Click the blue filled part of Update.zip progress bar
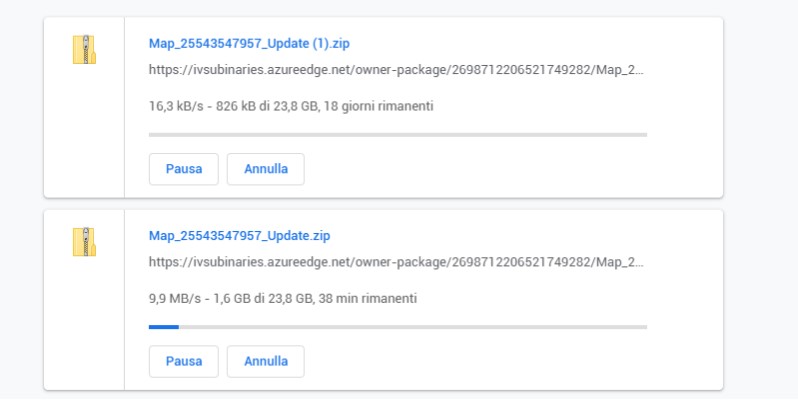The image size is (798, 409). point(163,327)
